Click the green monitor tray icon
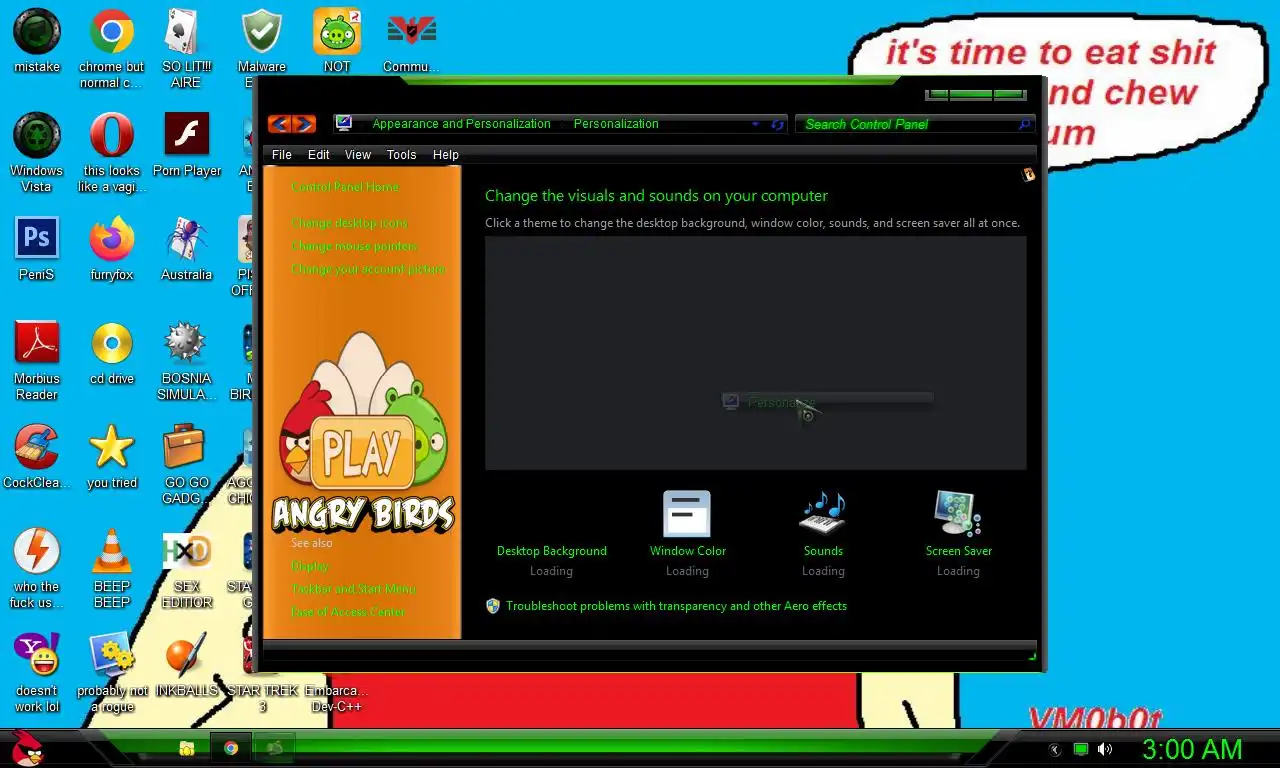Image resolution: width=1280 pixels, height=768 pixels. pyautogui.click(x=1081, y=749)
